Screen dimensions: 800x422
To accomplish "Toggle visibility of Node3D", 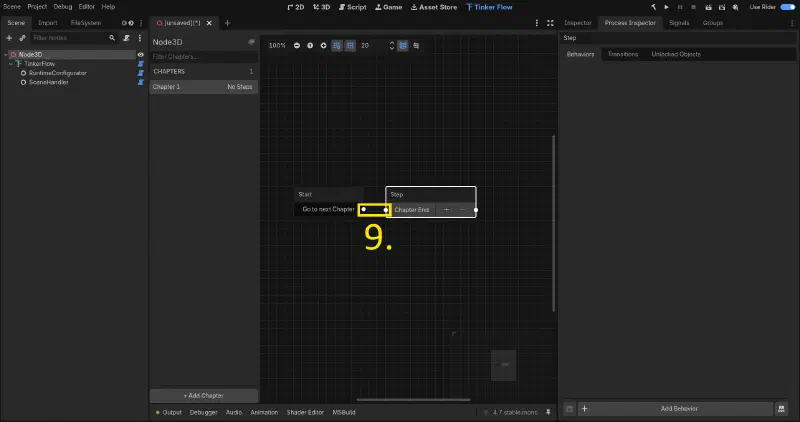I will 140,55.
